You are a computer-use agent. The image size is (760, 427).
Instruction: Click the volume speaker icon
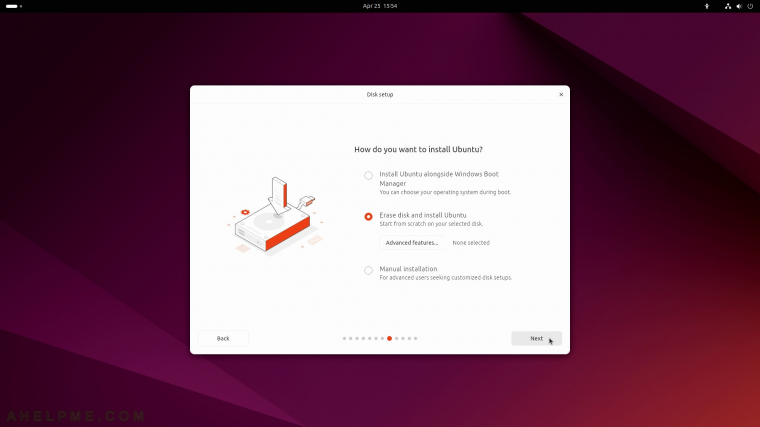click(739, 6)
